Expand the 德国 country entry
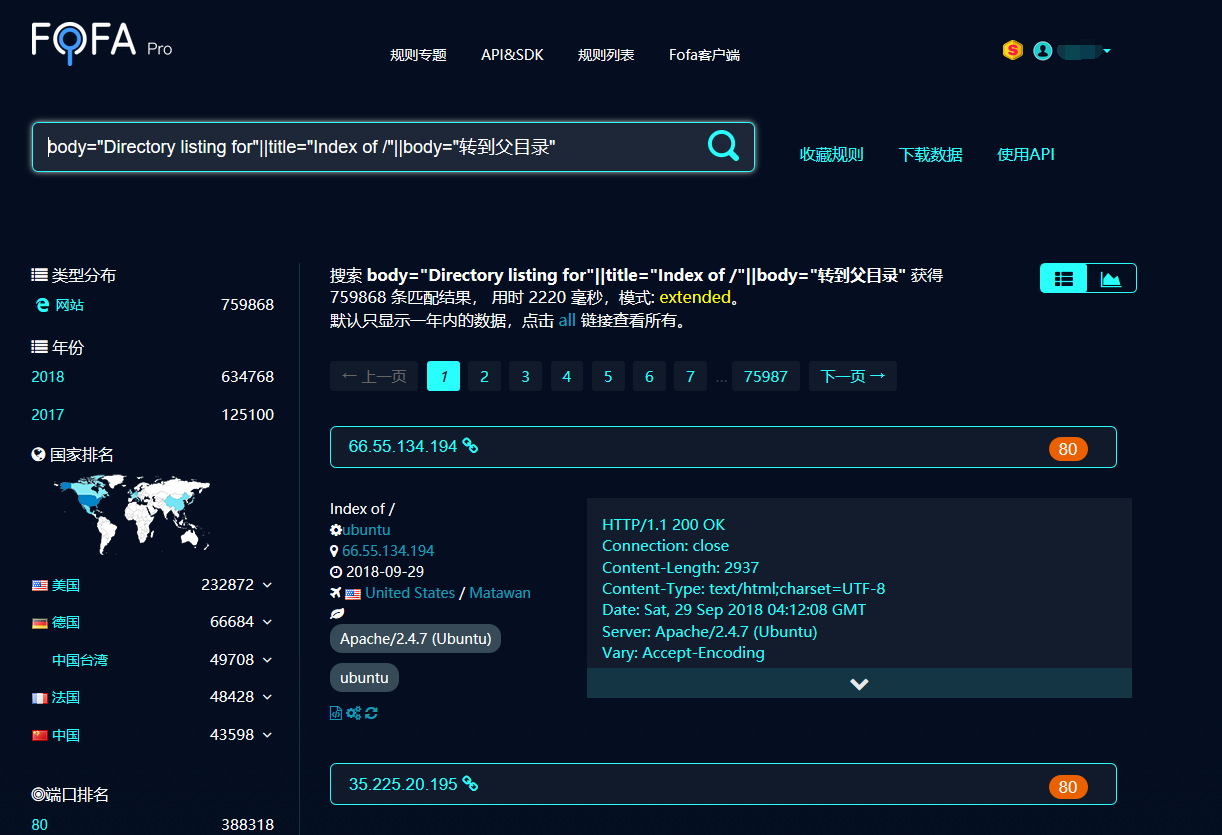 pyautogui.click(x=267, y=622)
